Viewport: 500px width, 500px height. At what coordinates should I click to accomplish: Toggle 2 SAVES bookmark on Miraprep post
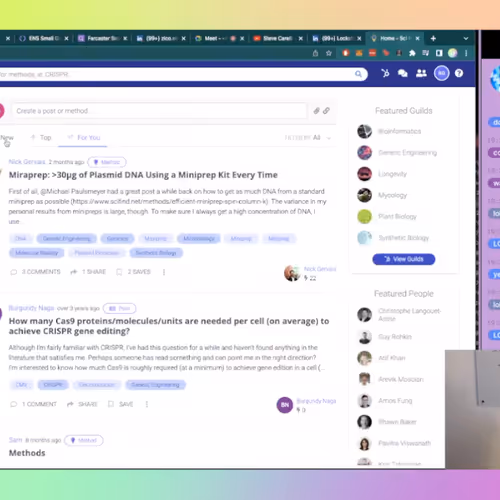(133, 272)
